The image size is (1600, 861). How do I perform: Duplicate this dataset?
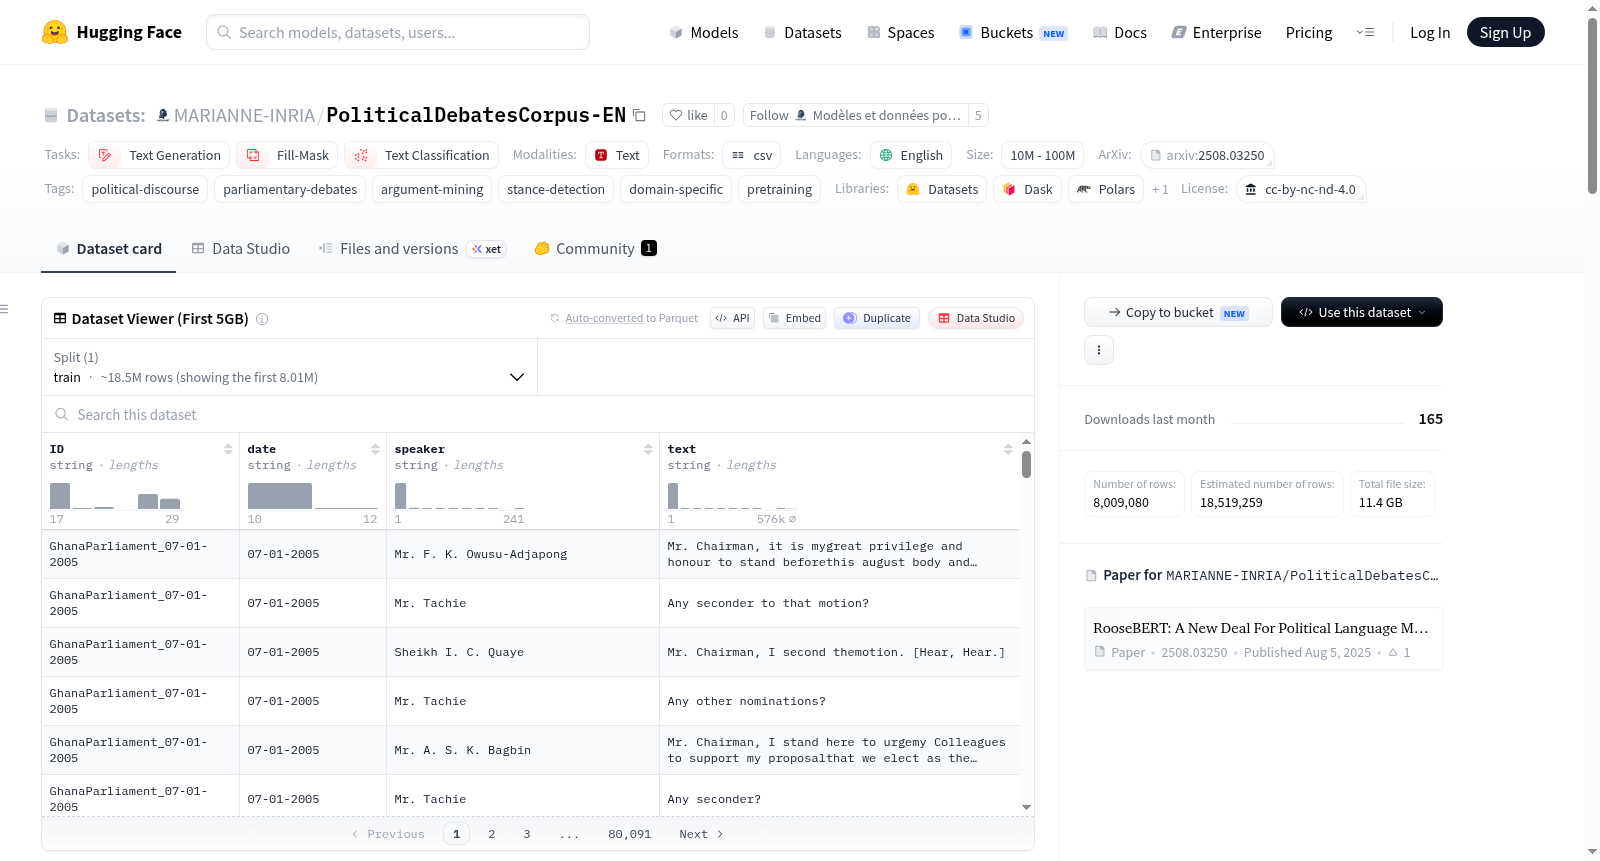[x=877, y=318]
